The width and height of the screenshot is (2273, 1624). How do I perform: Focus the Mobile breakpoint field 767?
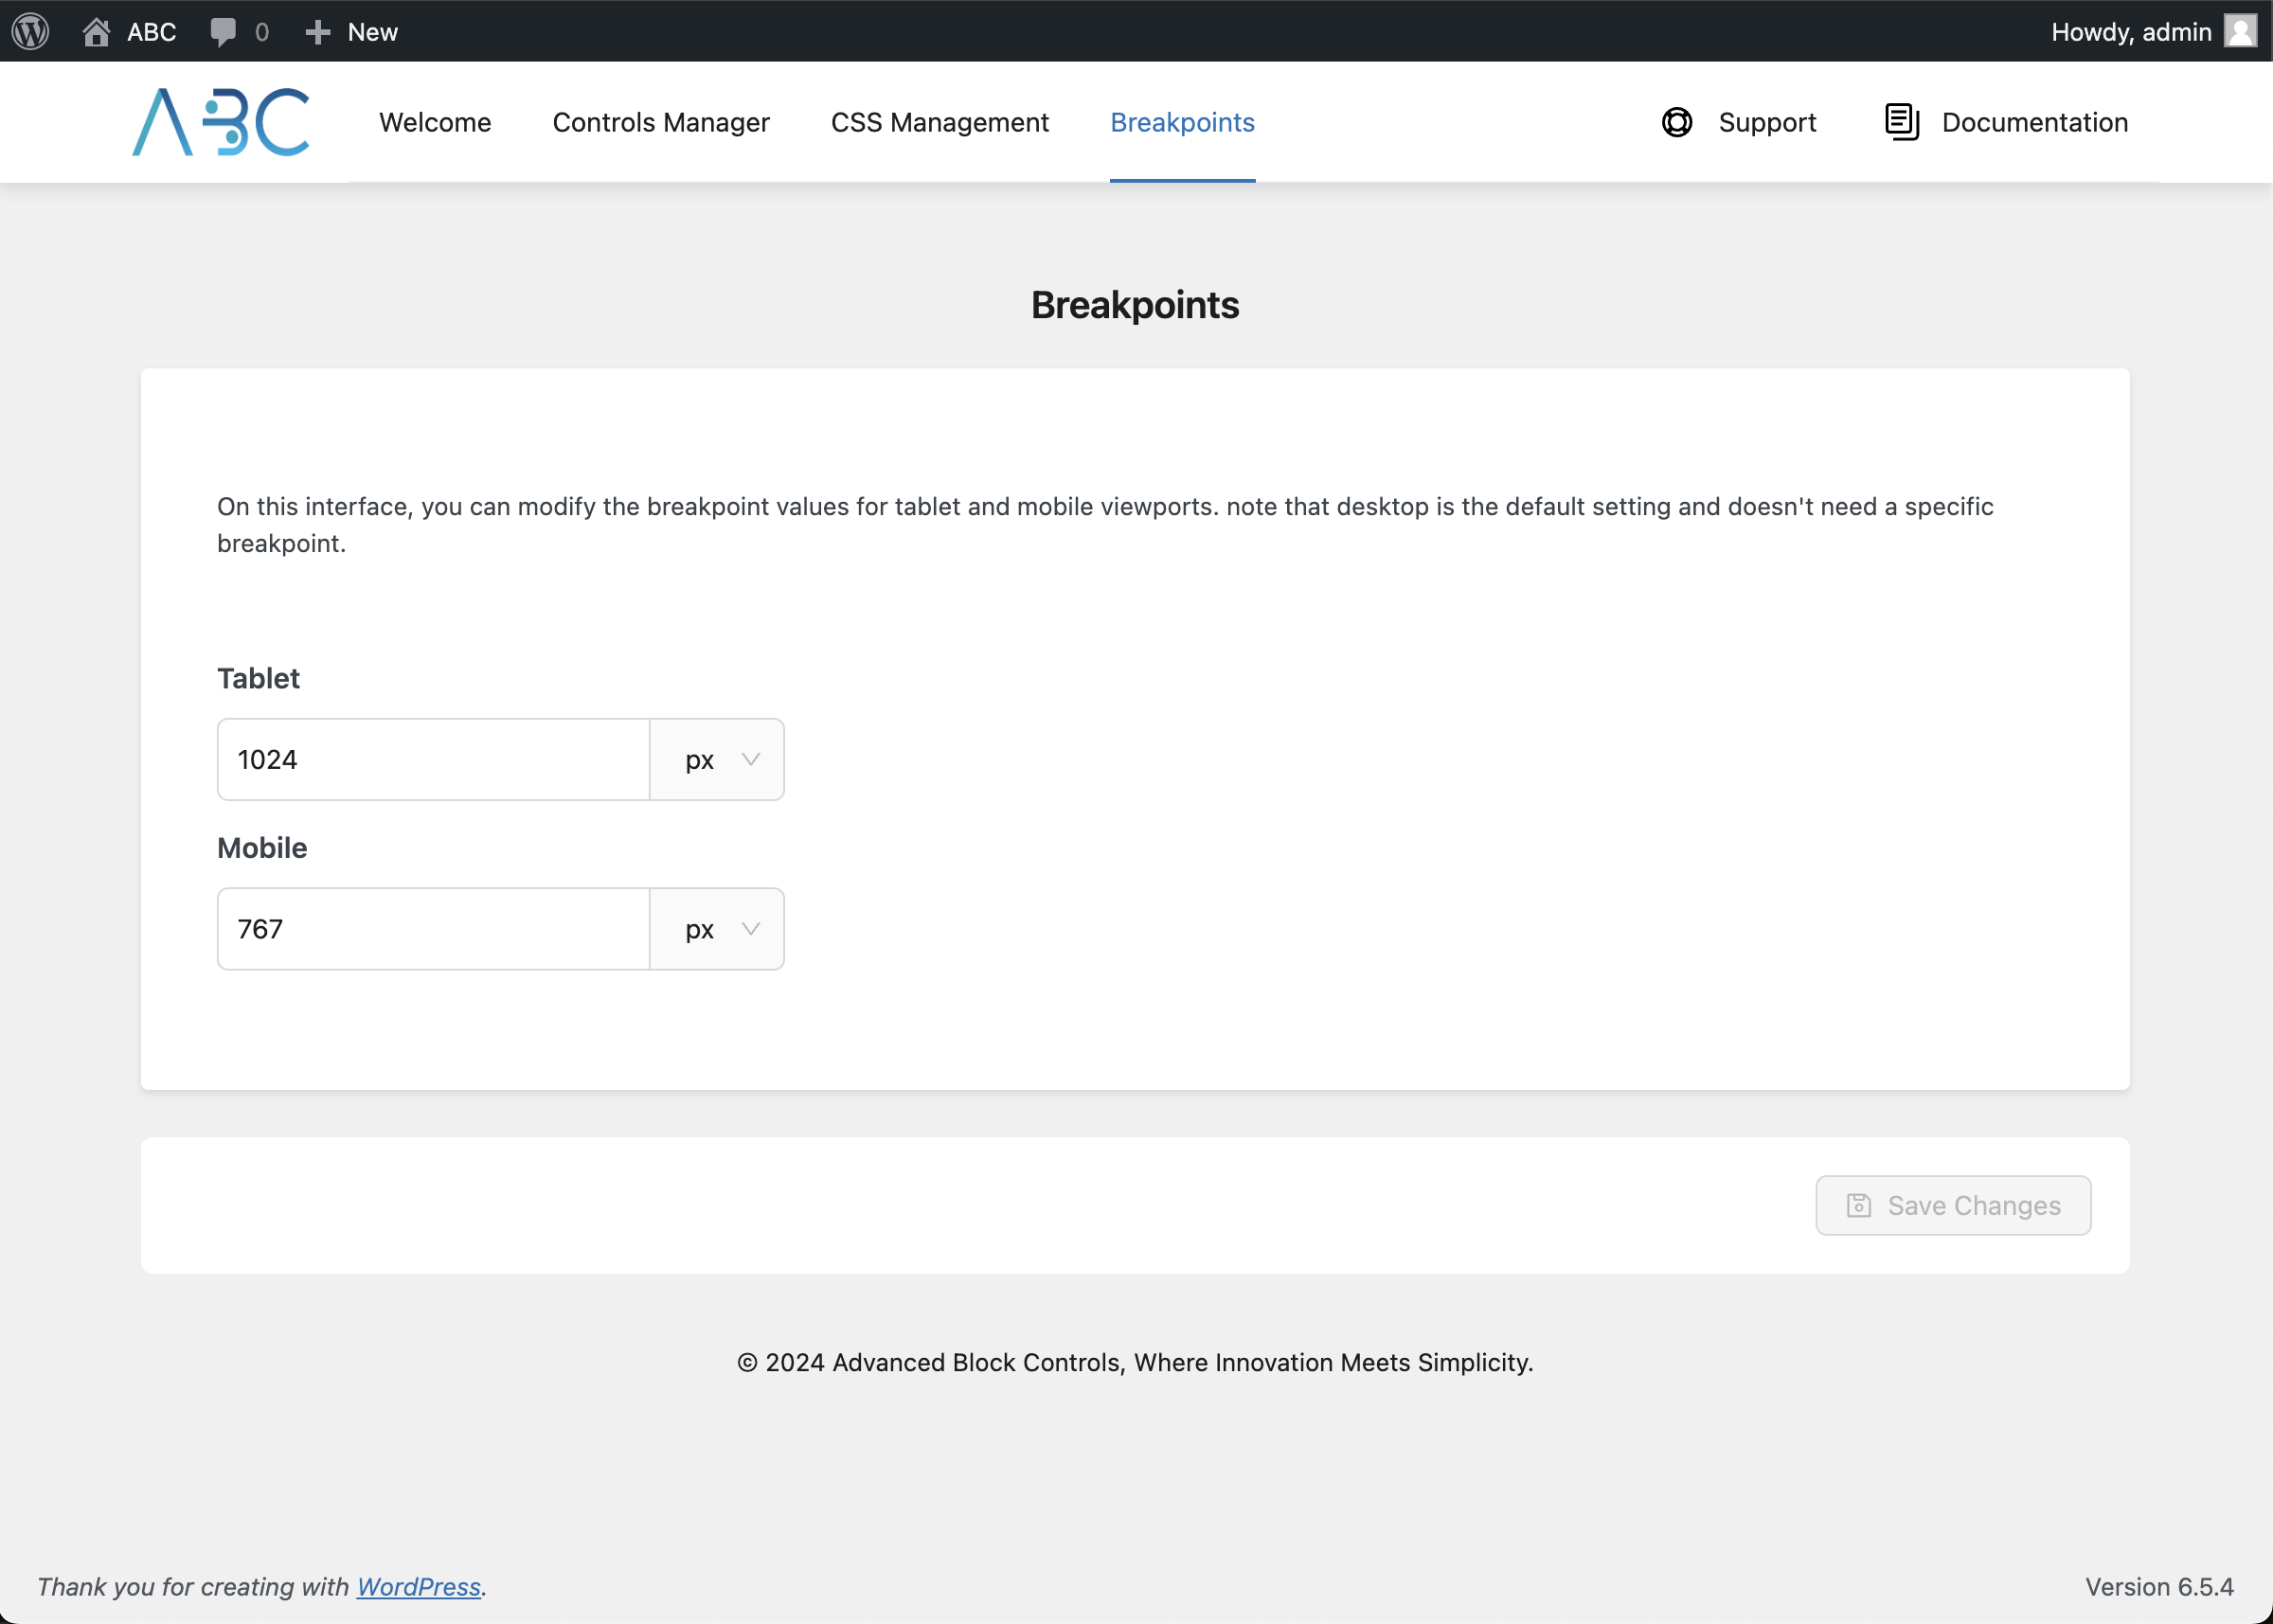pos(433,929)
